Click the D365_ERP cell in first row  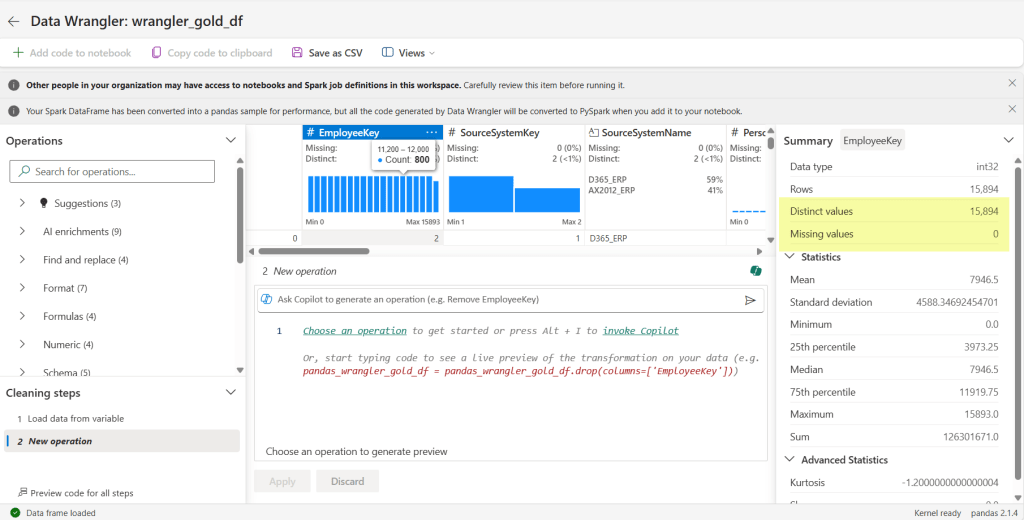(608, 238)
